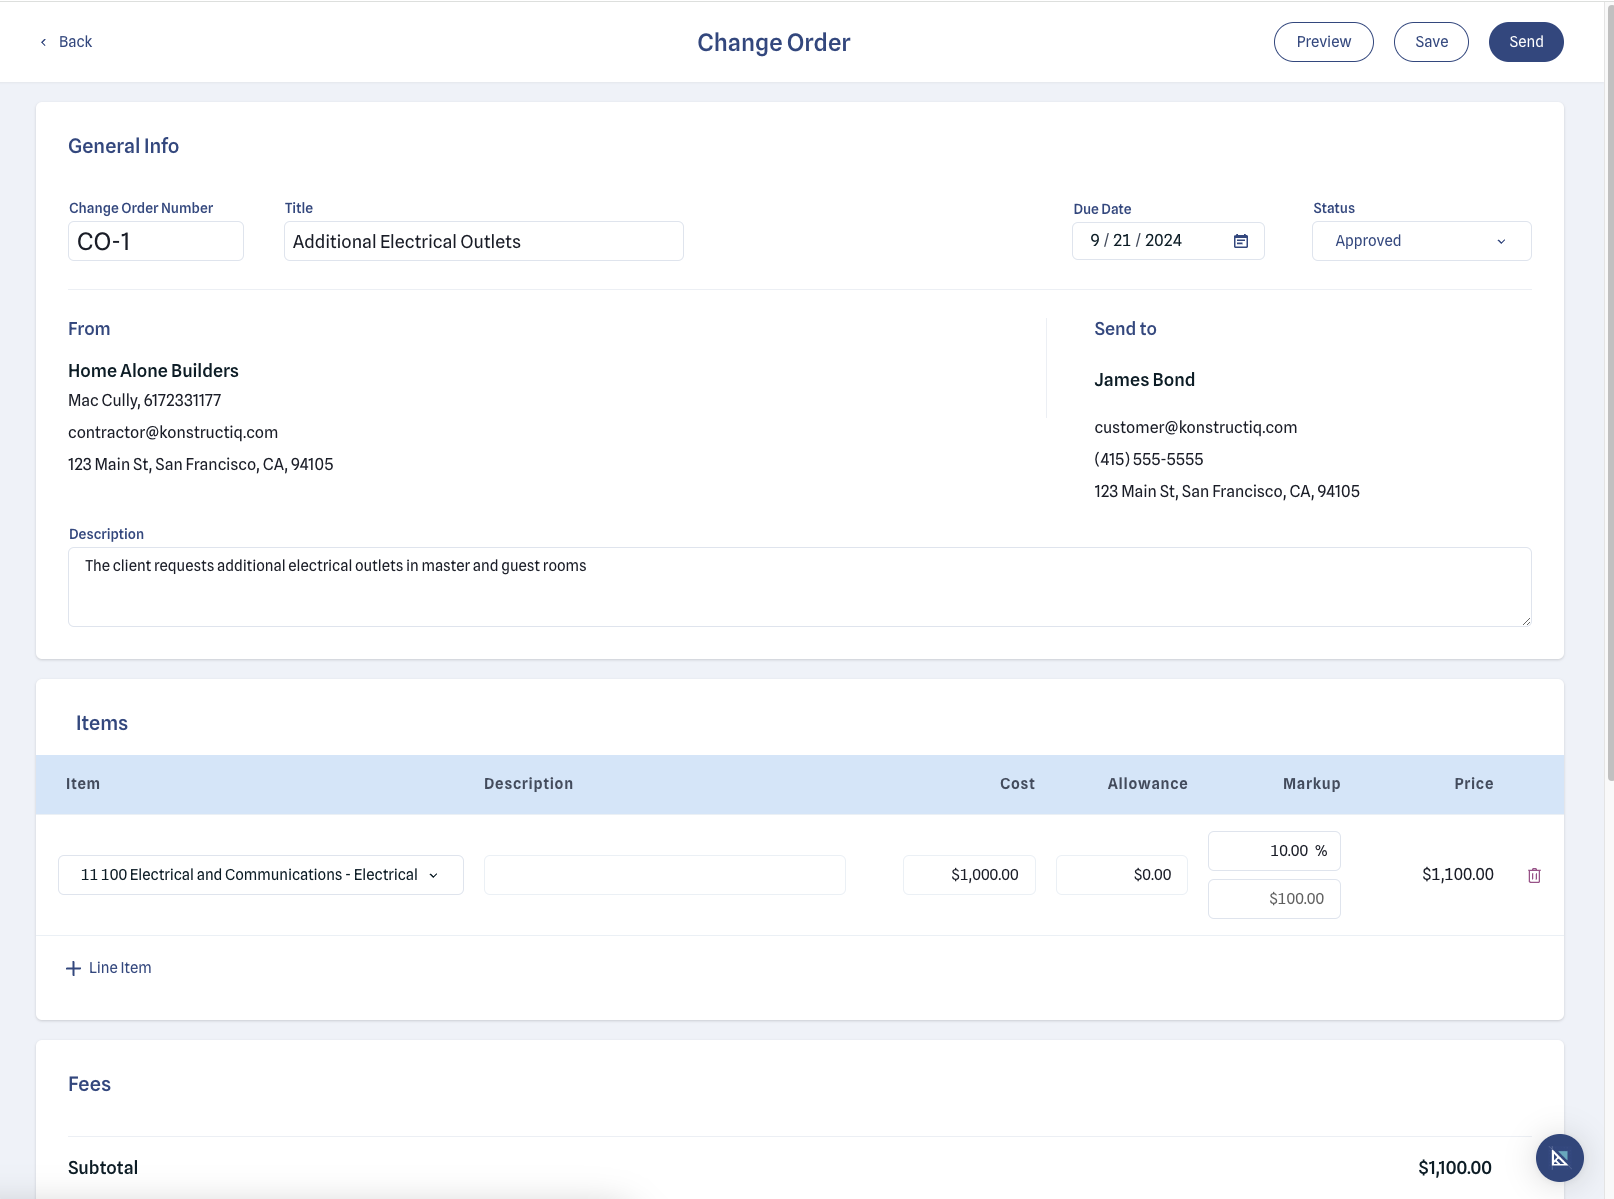Select the Line Item link to add a row
1614x1199 pixels.
pyautogui.click(x=119, y=967)
